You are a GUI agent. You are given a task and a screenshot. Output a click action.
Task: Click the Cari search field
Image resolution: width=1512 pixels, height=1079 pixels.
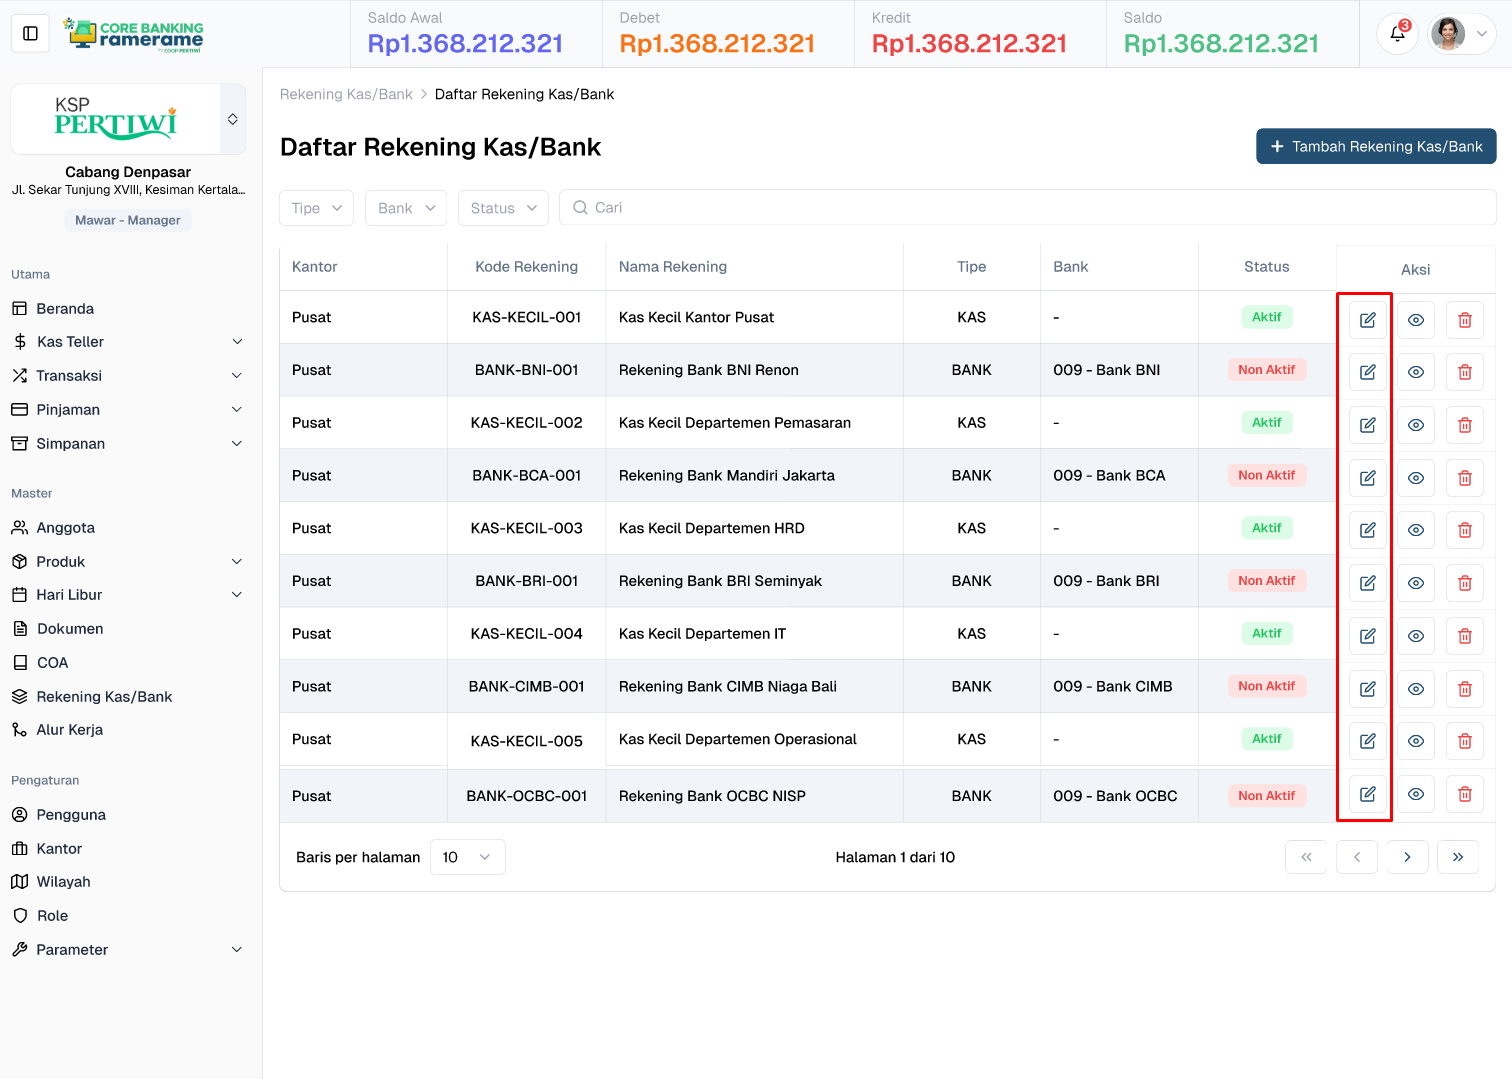(x=1028, y=208)
